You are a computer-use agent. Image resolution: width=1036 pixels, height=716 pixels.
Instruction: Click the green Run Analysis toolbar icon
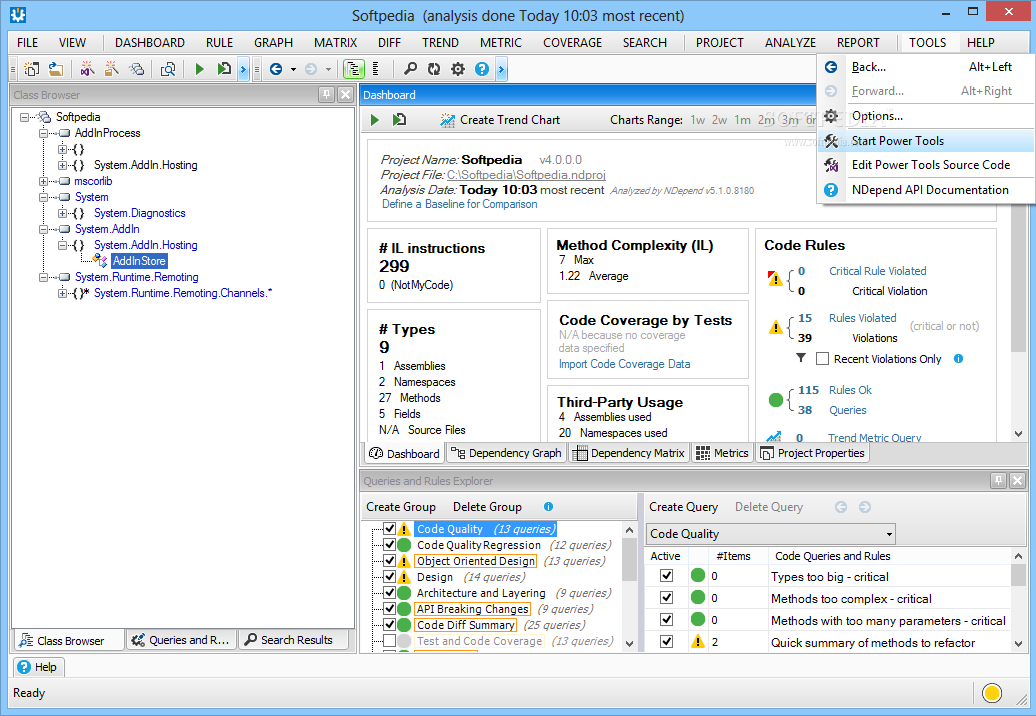(200, 69)
